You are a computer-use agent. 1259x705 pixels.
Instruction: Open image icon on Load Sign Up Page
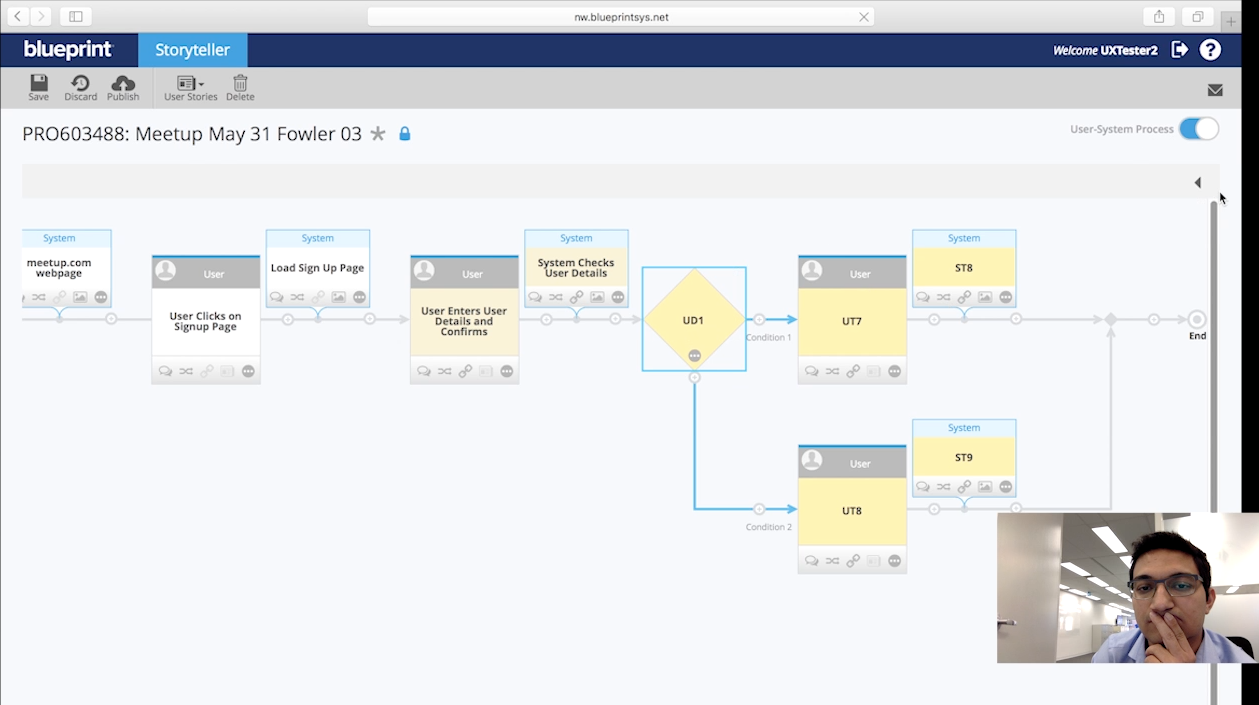[x=339, y=297]
